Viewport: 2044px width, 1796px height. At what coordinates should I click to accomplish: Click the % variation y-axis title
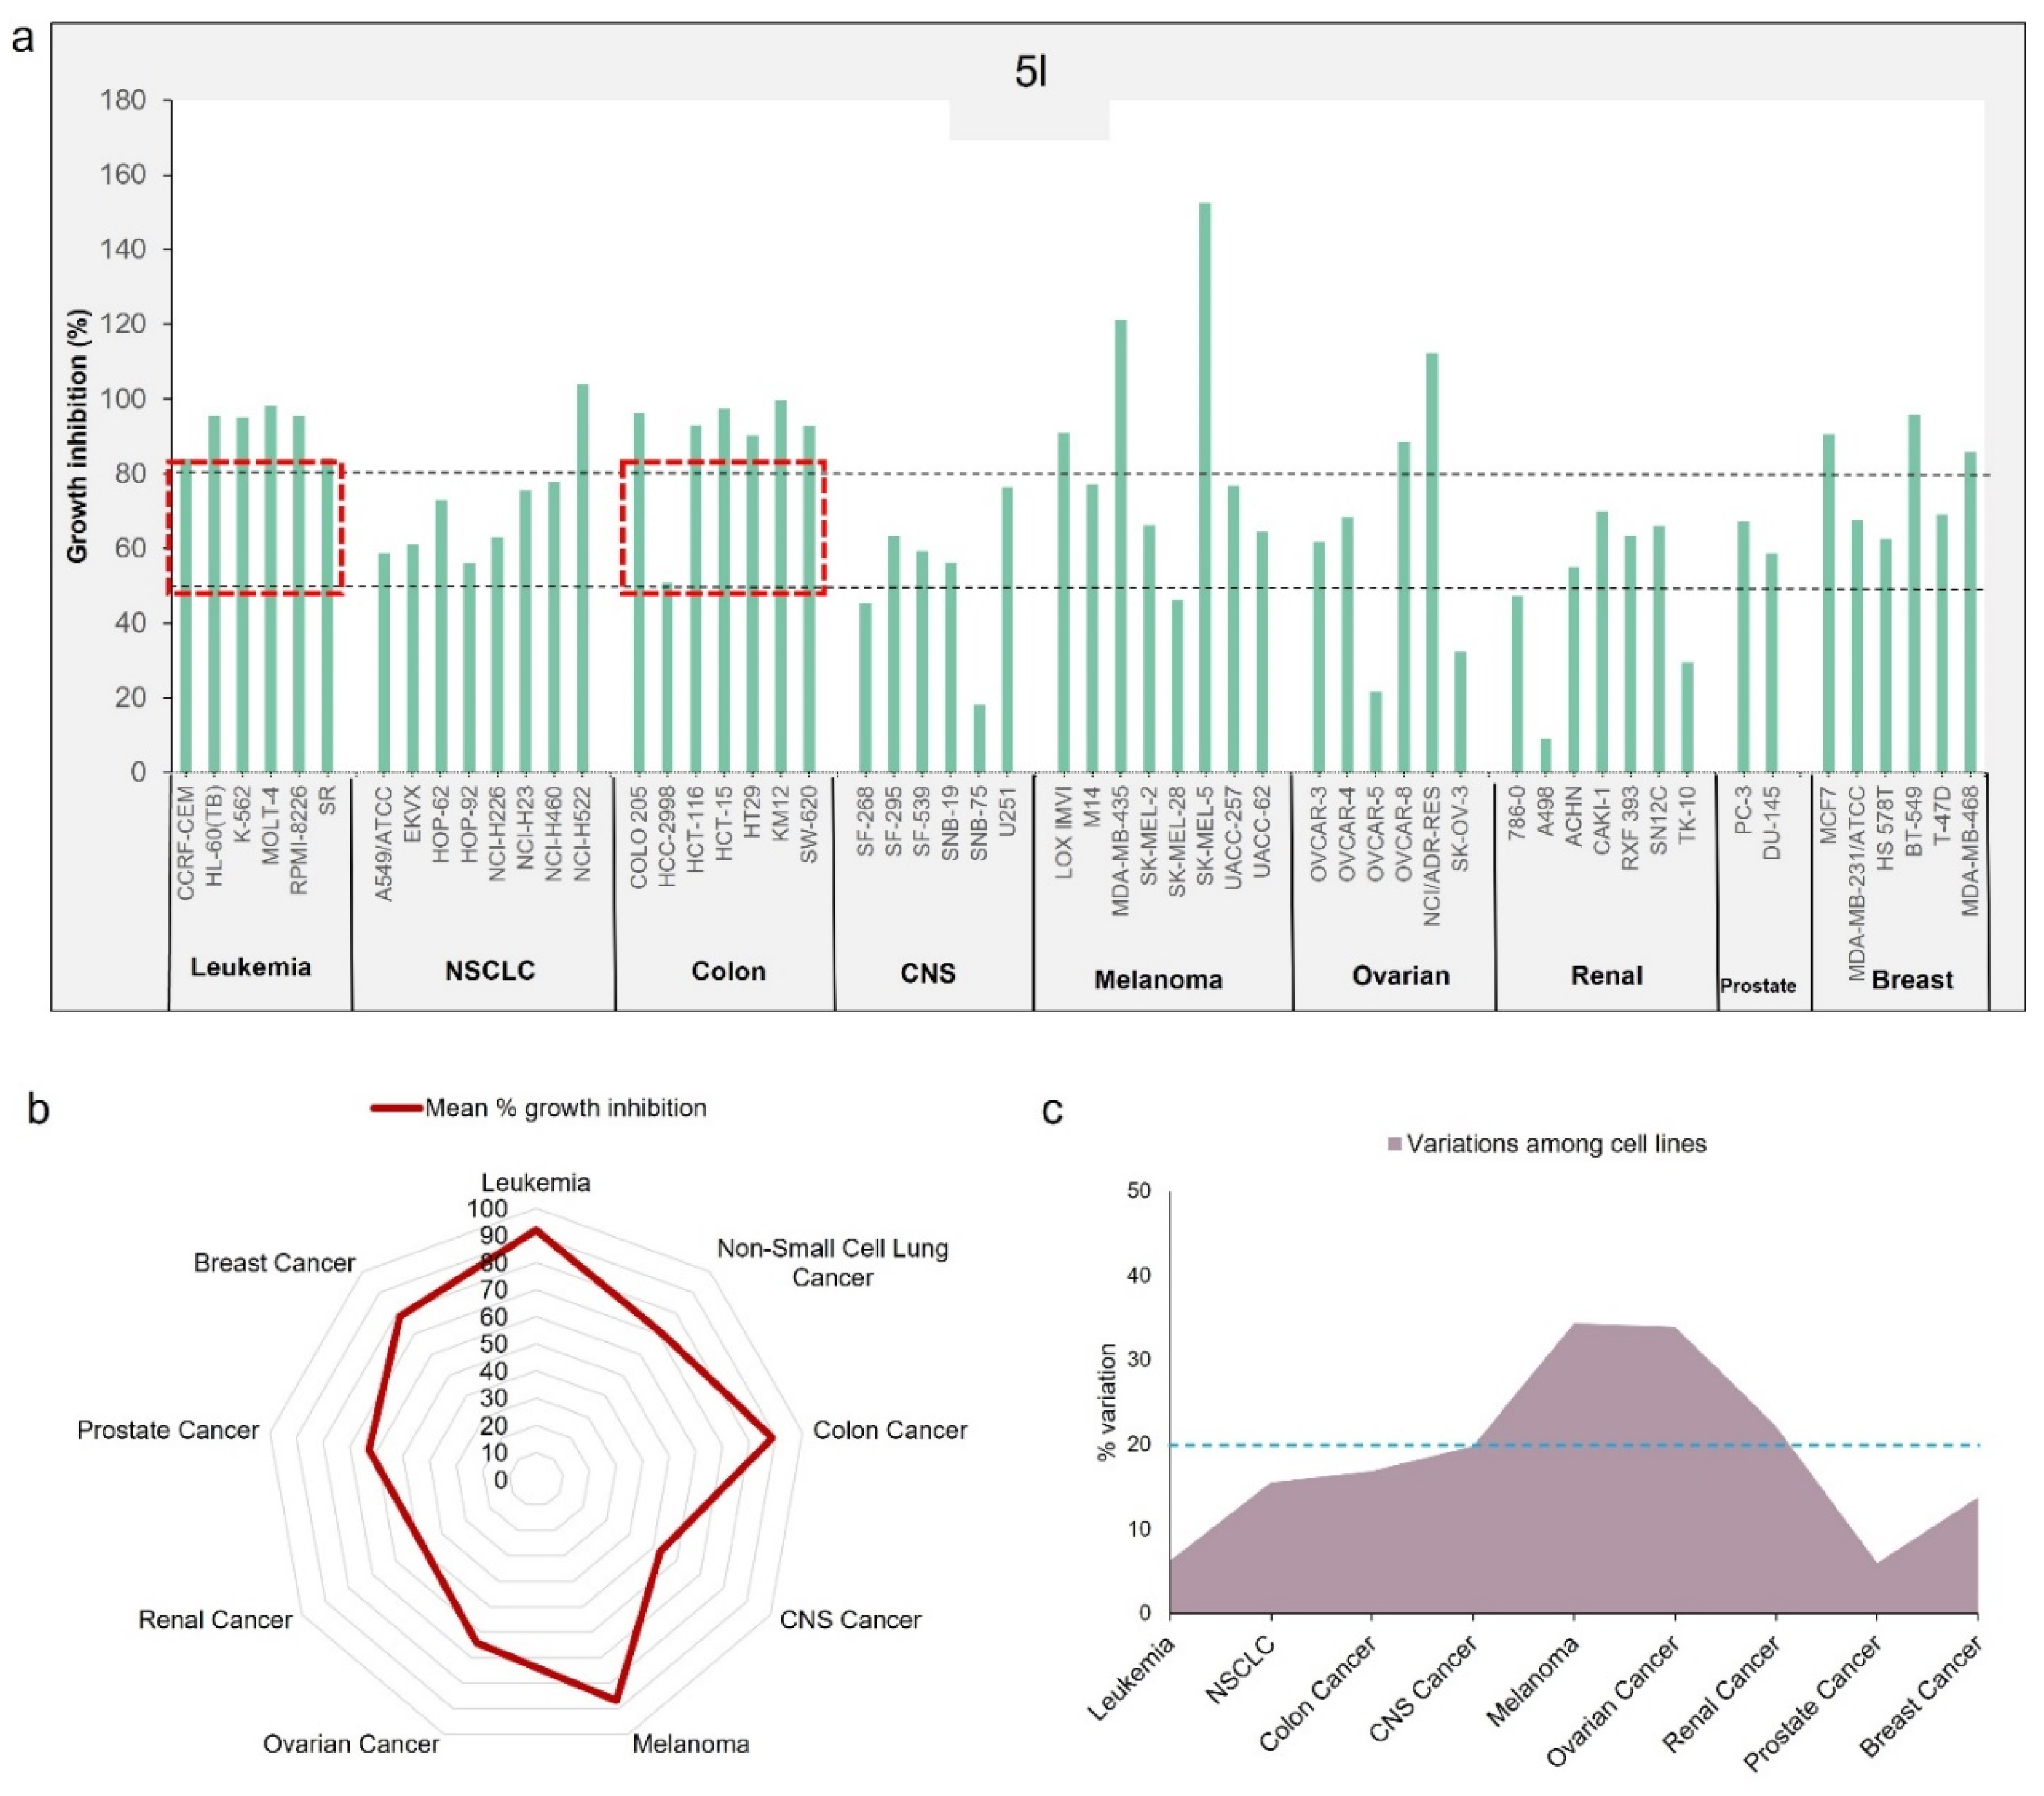[1107, 1402]
